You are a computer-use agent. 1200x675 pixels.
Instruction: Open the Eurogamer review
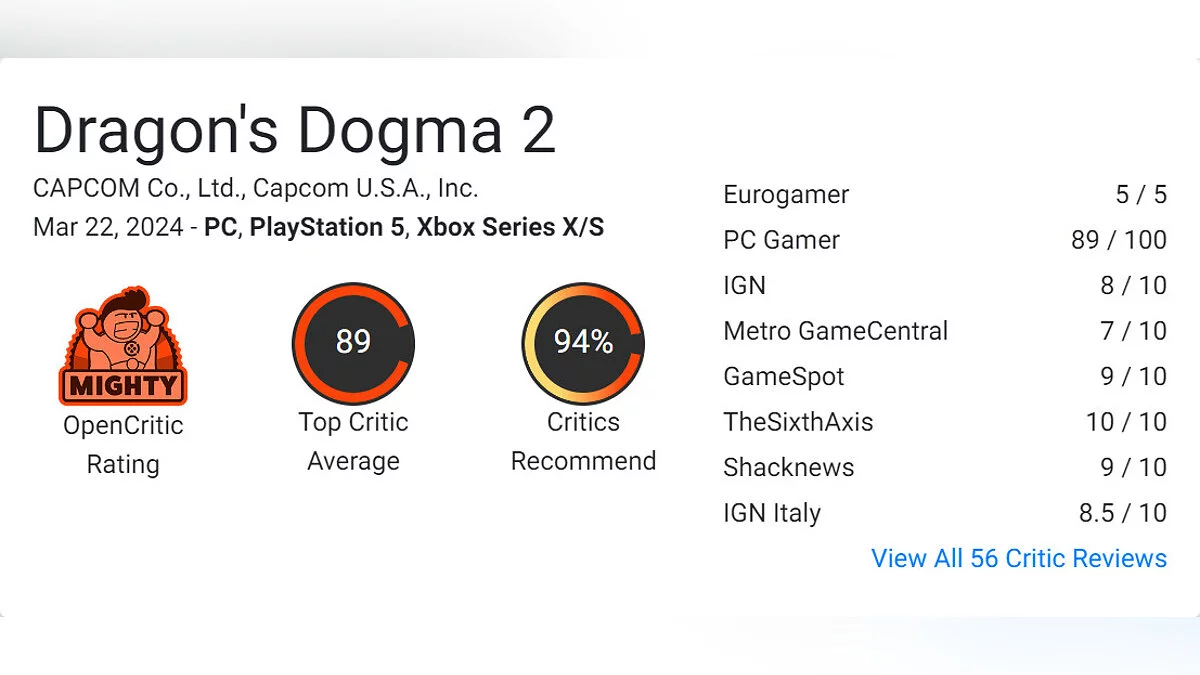786,194
